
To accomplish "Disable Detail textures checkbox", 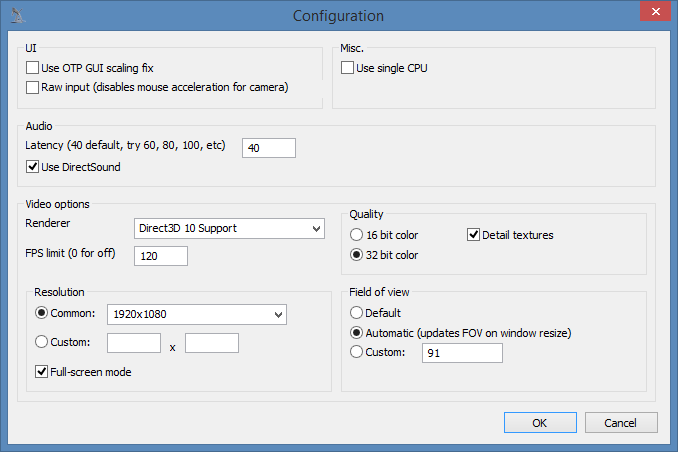I will coord(474,235).
